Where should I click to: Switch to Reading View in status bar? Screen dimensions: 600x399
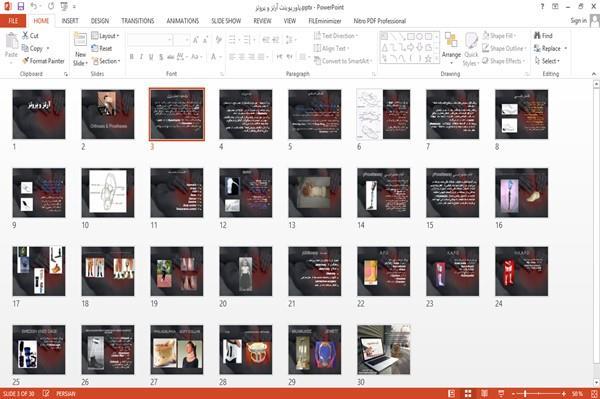pyautogui.click(x=484, y=394)
